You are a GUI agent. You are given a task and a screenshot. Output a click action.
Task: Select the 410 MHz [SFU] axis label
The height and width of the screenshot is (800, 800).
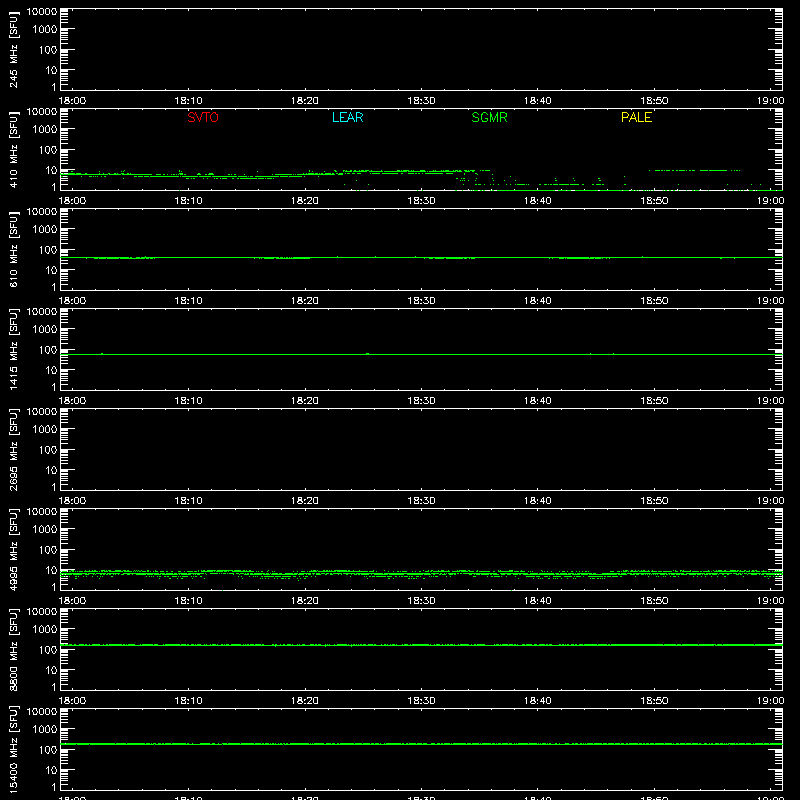(x=13, y=149)
